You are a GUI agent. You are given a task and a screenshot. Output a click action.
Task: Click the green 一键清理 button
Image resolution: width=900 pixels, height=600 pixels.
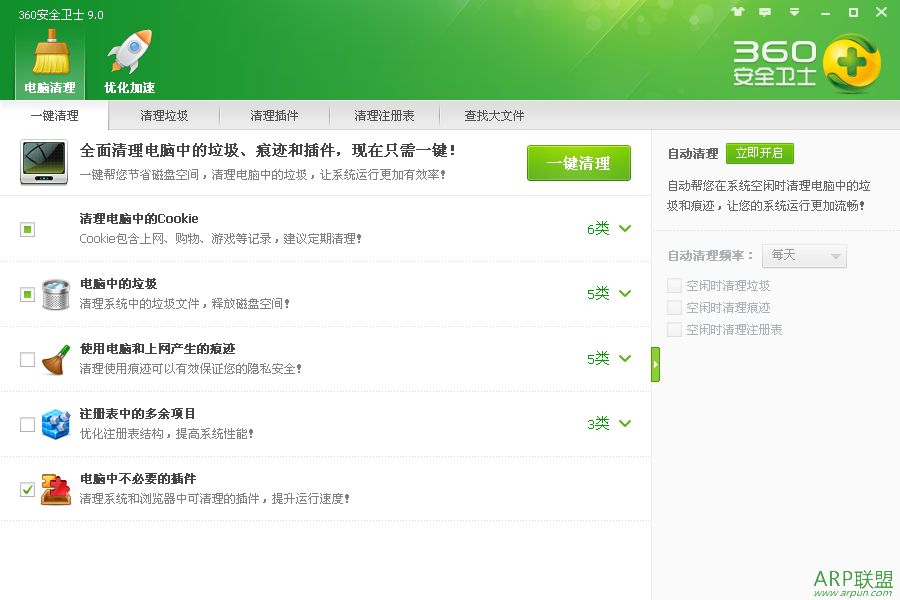[x=579, y=163]
